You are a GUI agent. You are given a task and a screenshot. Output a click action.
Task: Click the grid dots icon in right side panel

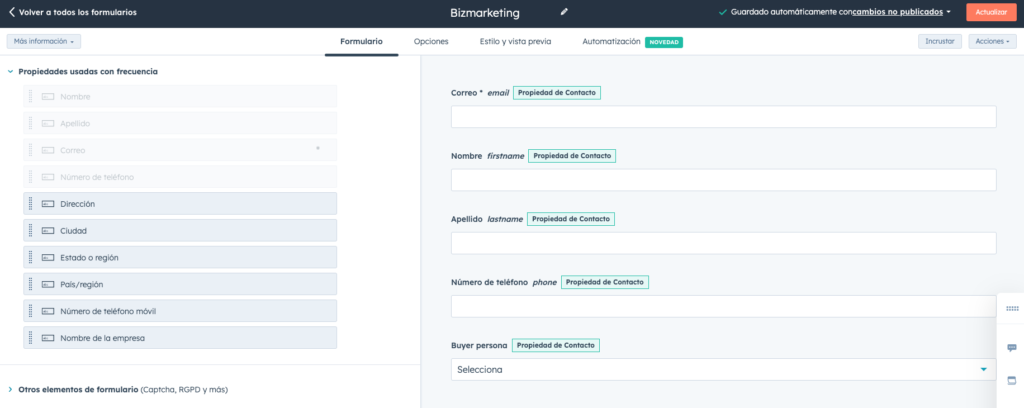[1012, 308]
